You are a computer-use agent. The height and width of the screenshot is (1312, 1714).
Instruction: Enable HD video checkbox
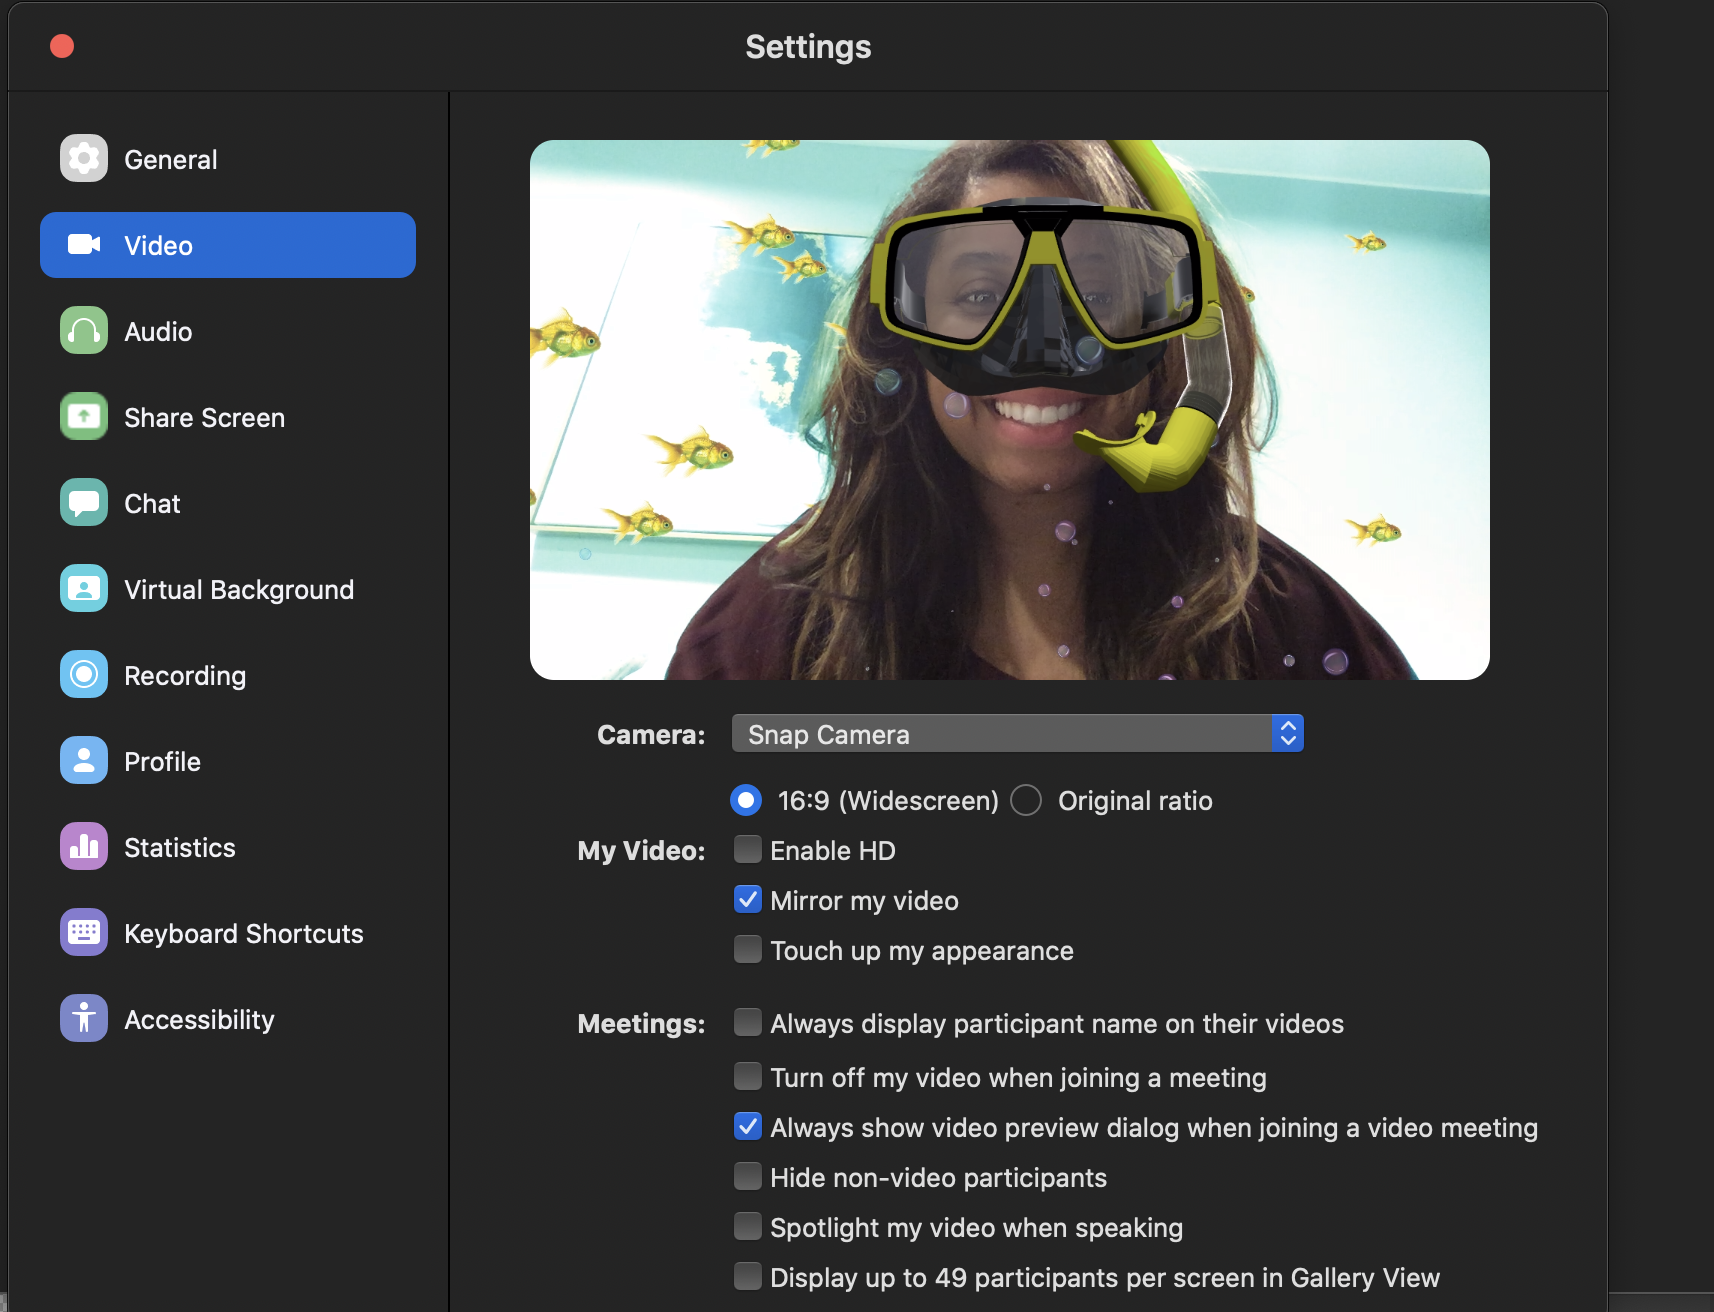pos(747,849)
